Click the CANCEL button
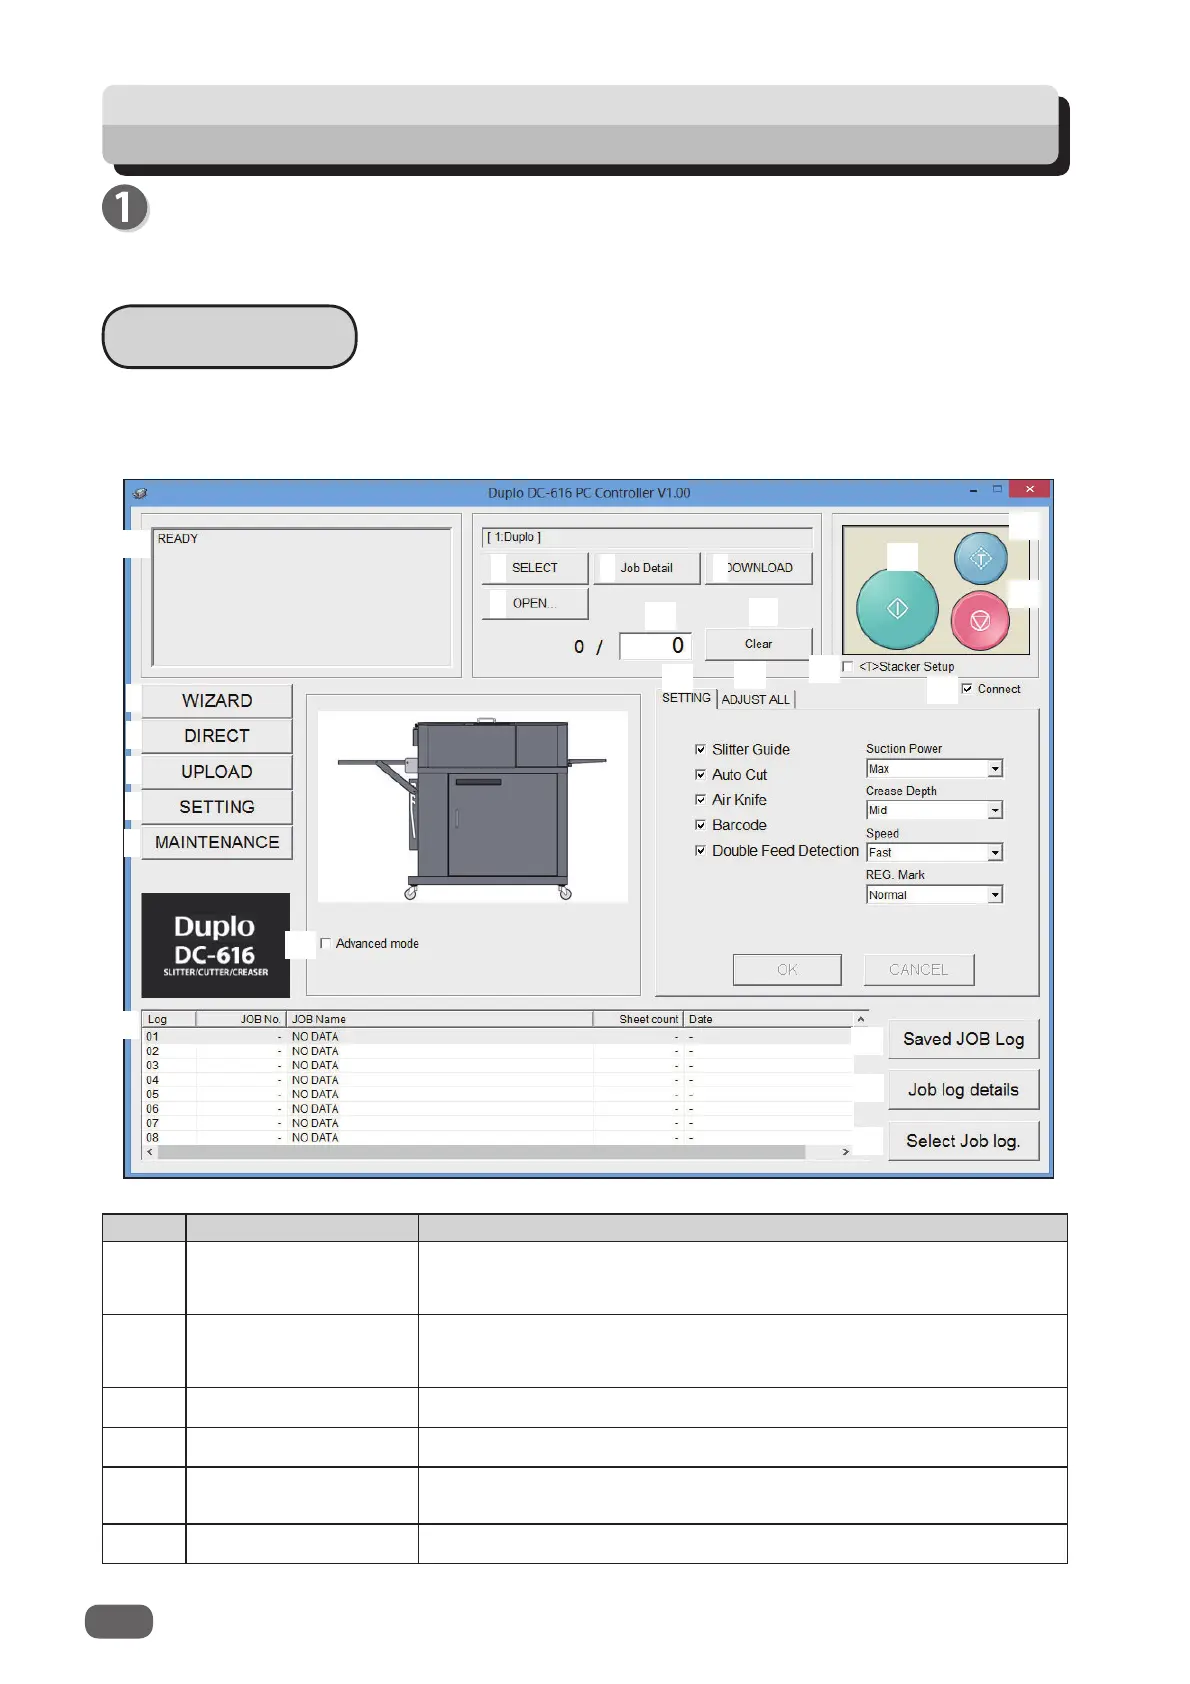Image resolution: width=1190 pixels, height=1684 pixels. (919, 969)
